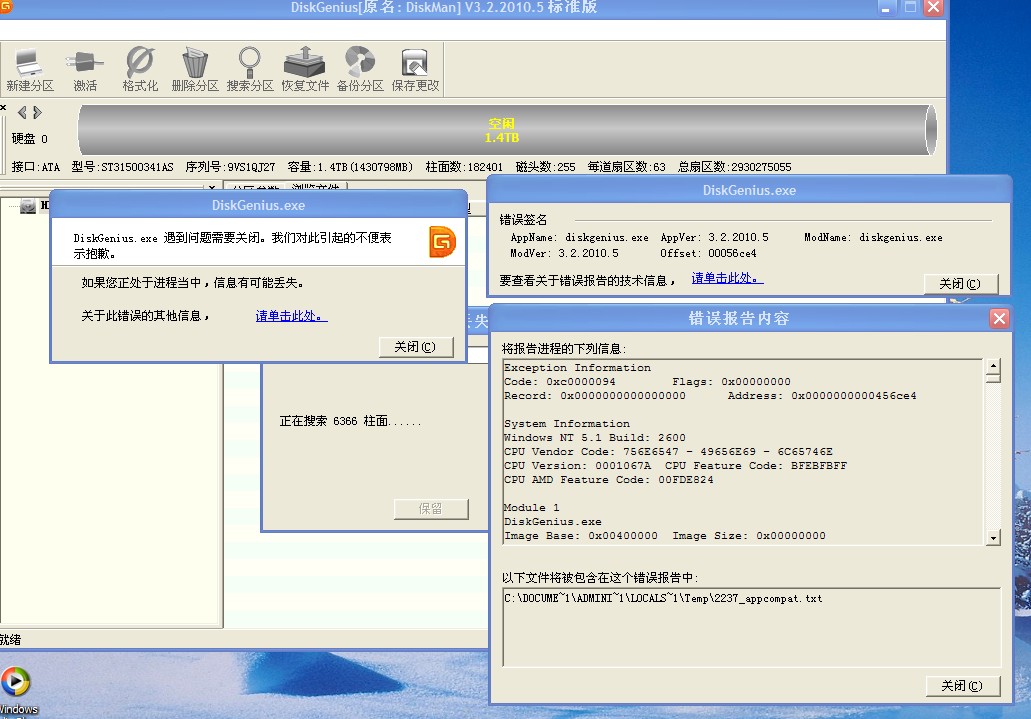Viewport: 1031px width, 719px height.
Task: Click the 激活 (activate) toolbar icon
Action: pos(85,70)
